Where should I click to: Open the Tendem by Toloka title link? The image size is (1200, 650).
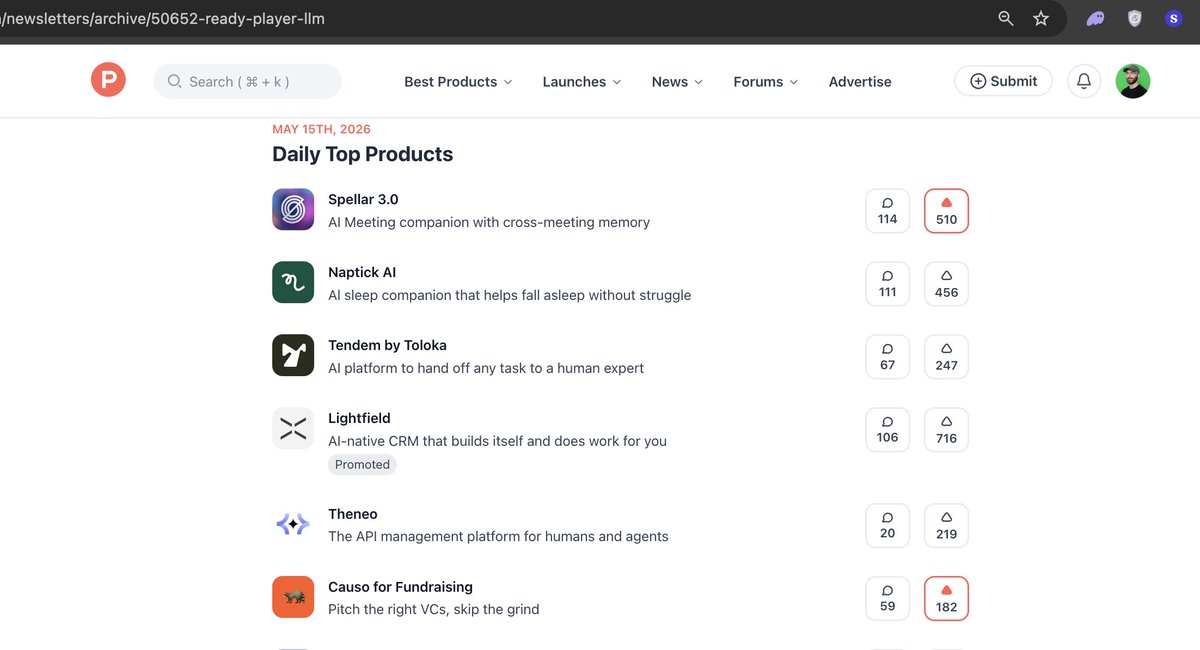pyautogui.click(x=387, y=345)
